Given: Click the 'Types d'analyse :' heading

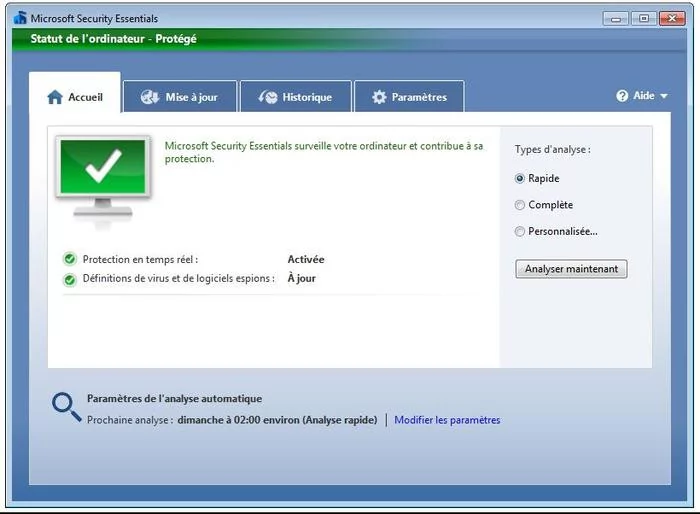Looking at the screenshot, I should (x=553, y=150).
